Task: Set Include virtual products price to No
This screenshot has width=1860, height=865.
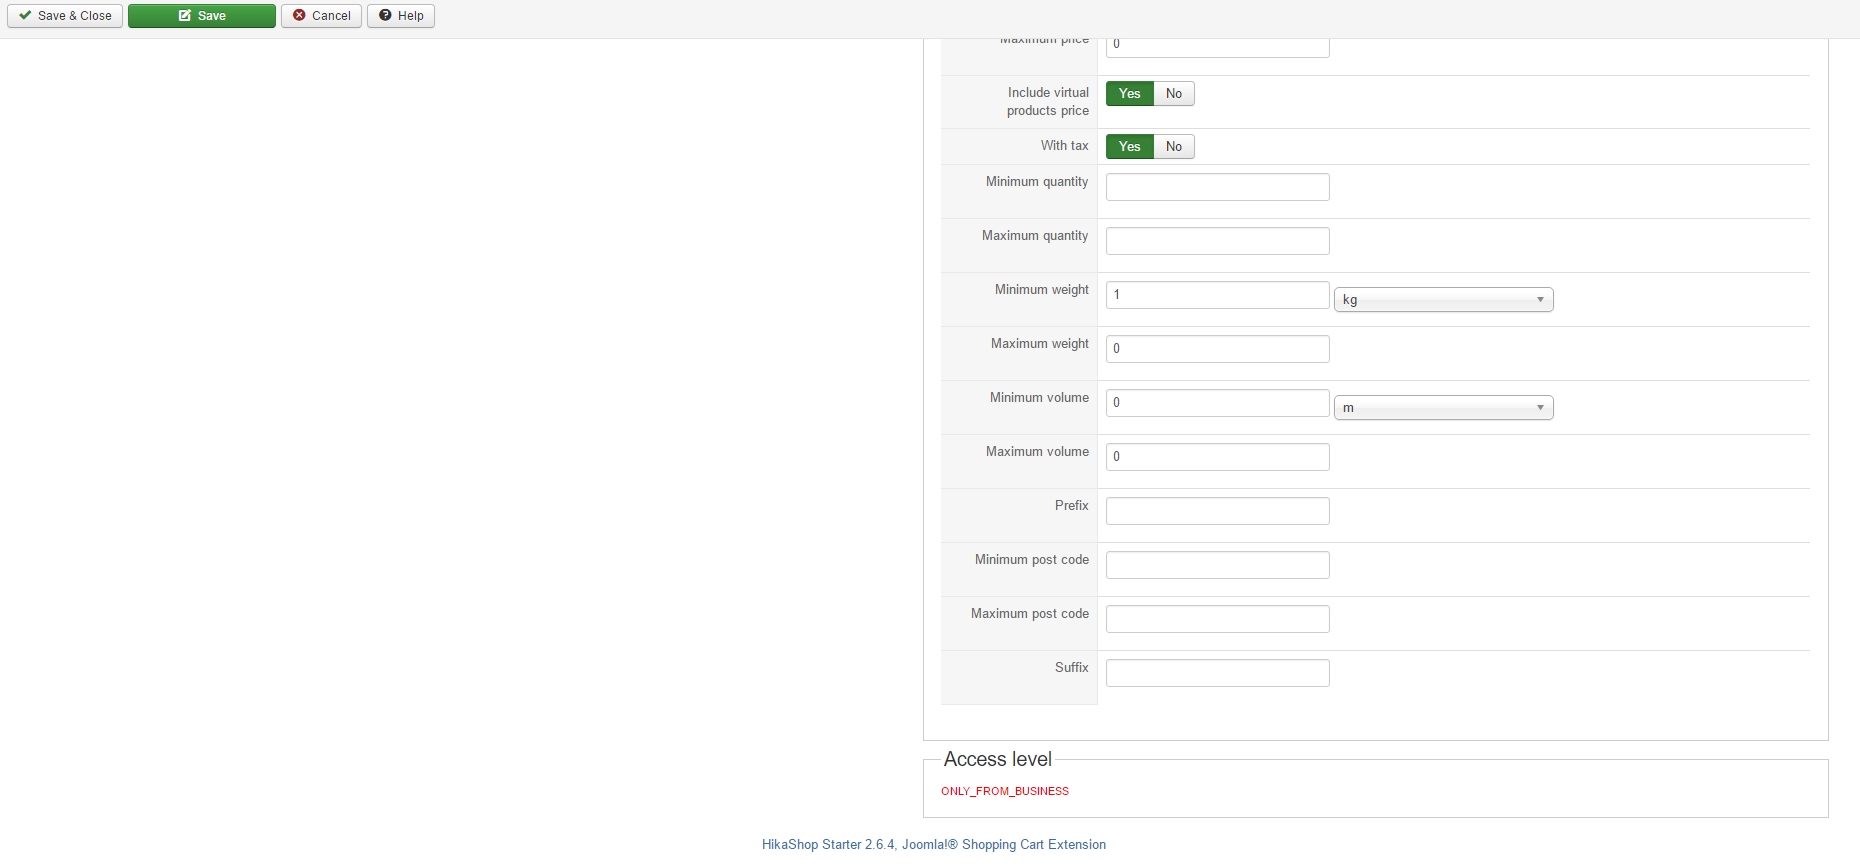Action: (x=1174, y=94)
